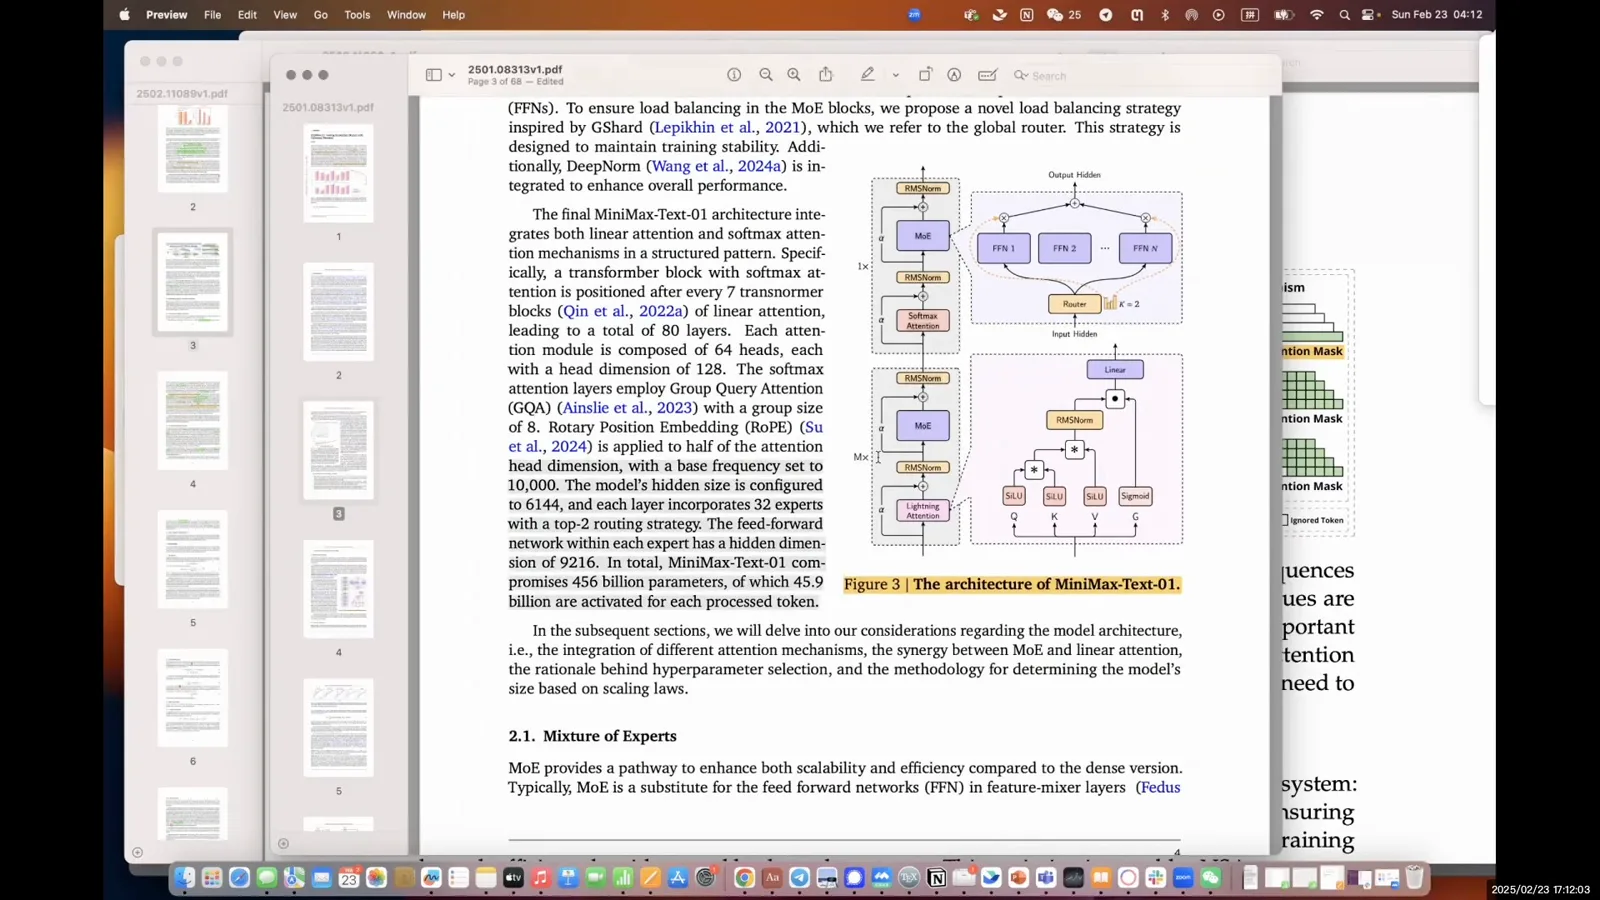Click the '2.1. Mixture of Experts' heading

pyautogui.click(x=592, y=736)
